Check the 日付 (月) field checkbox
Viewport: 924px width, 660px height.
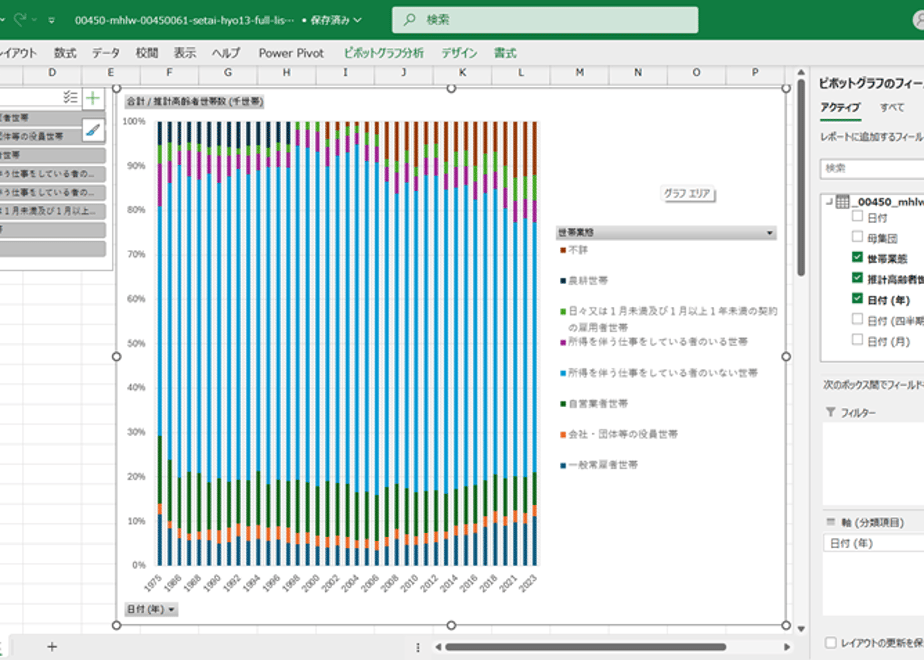pos(857,339)
